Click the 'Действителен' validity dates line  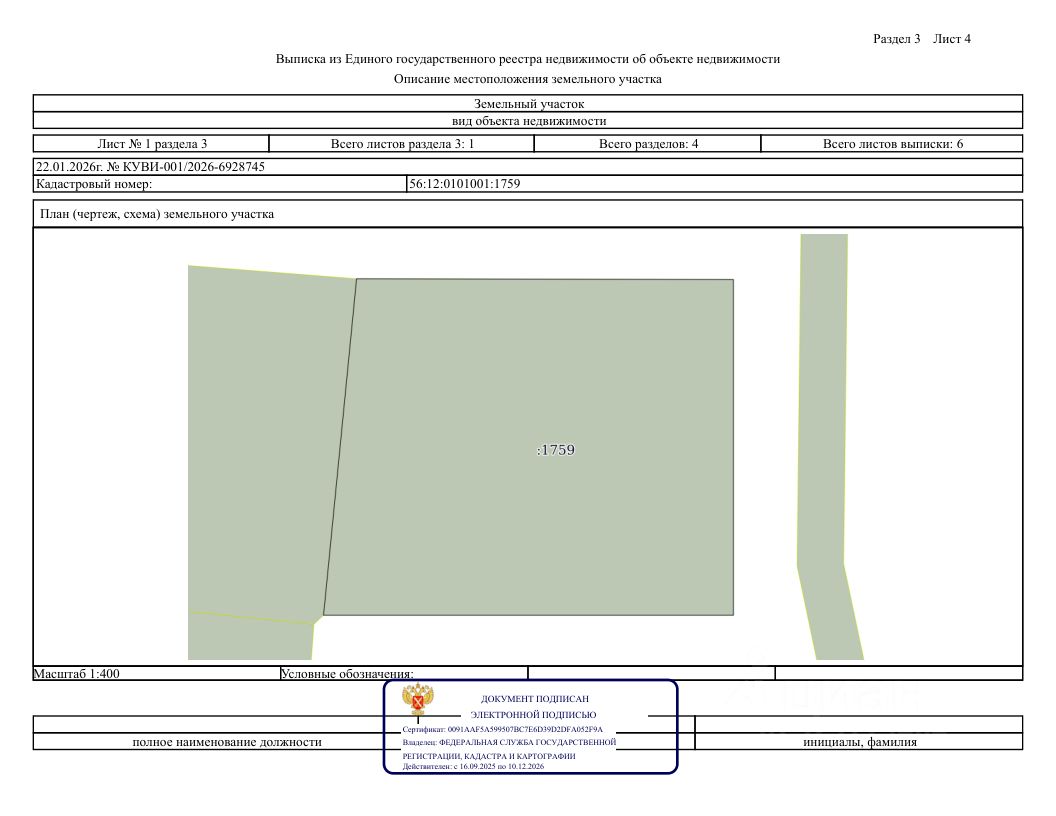coord(473,766)
